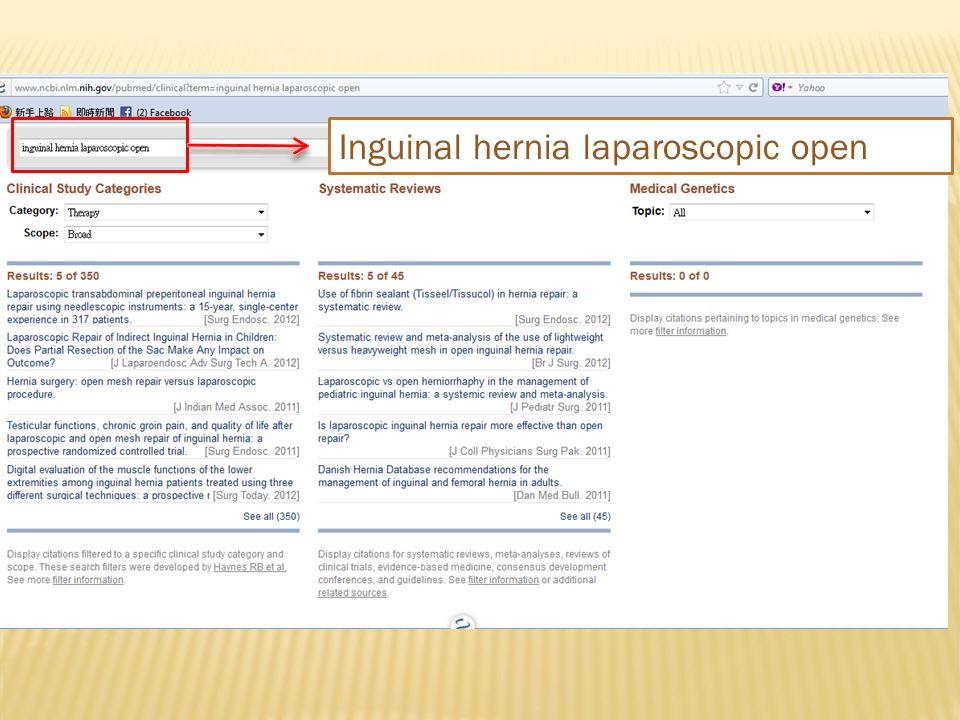This screenshot has width=960, height=720.
Task: Open Danish Hernia Database recommendations article
Action: [440, 476]
